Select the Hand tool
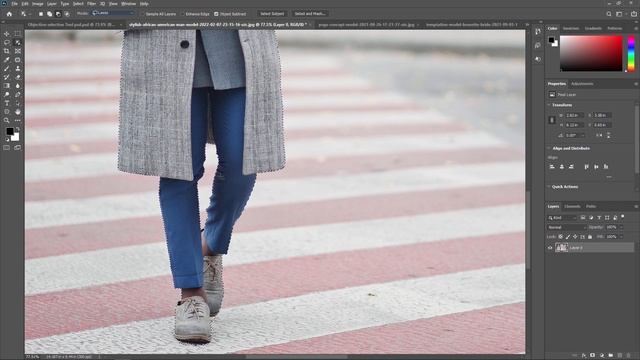640x360 pixels. pos(18,111)
